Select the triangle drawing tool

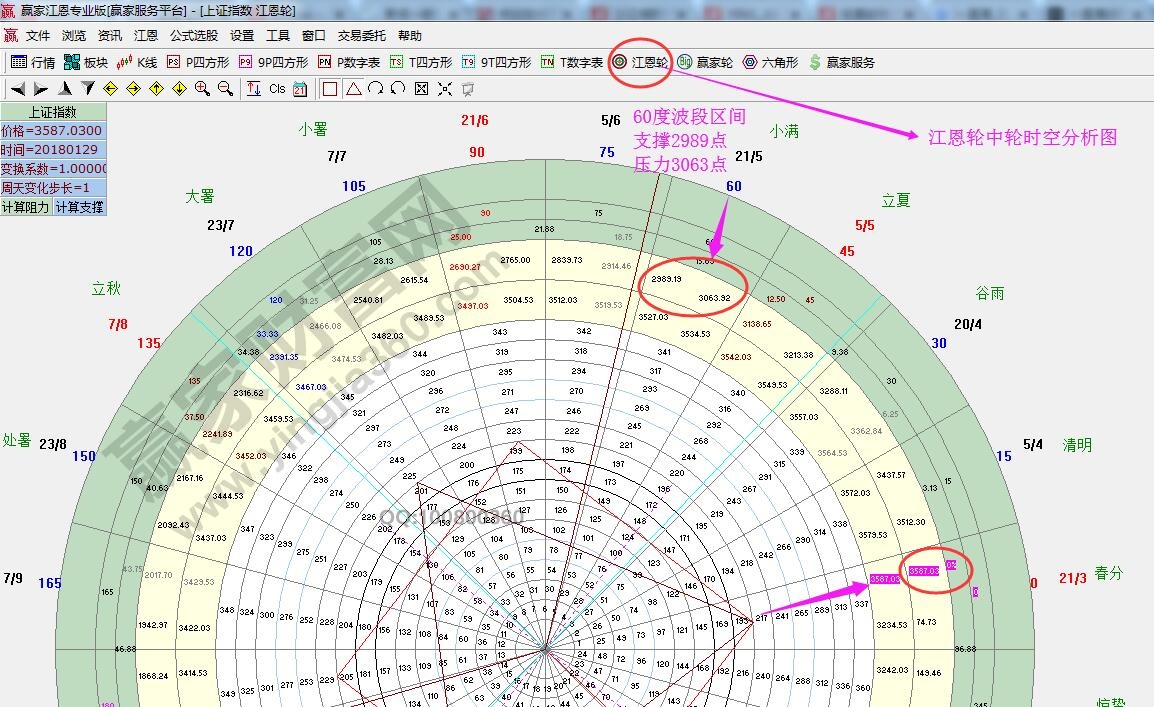click(356, 88)
